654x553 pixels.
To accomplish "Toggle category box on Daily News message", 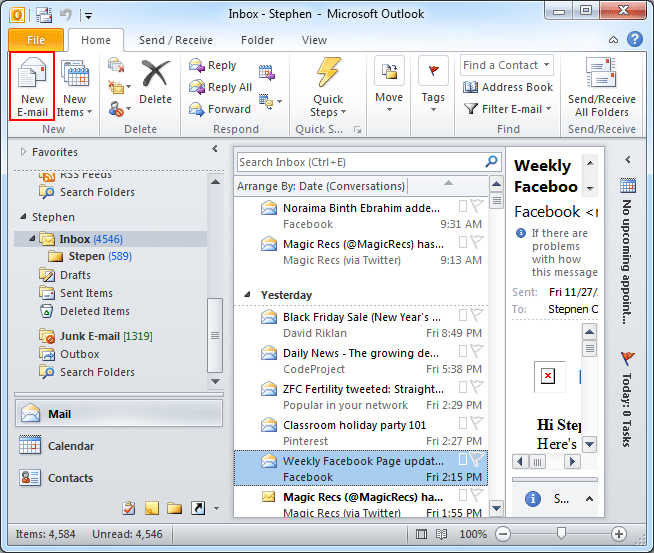I will tap(463, 351).
